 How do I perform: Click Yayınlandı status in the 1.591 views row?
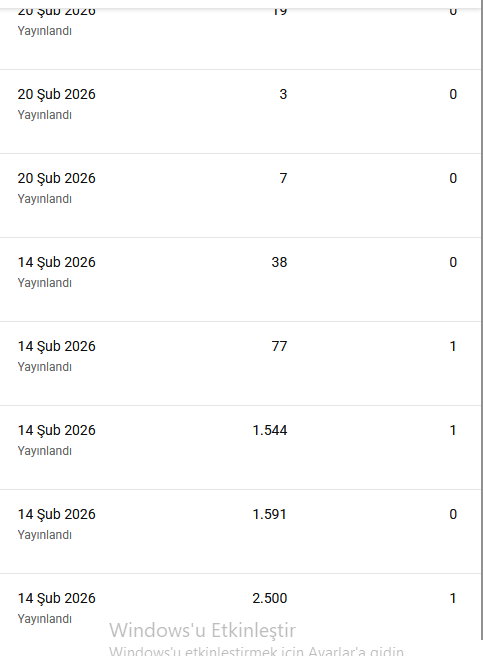tap(45, 535)
